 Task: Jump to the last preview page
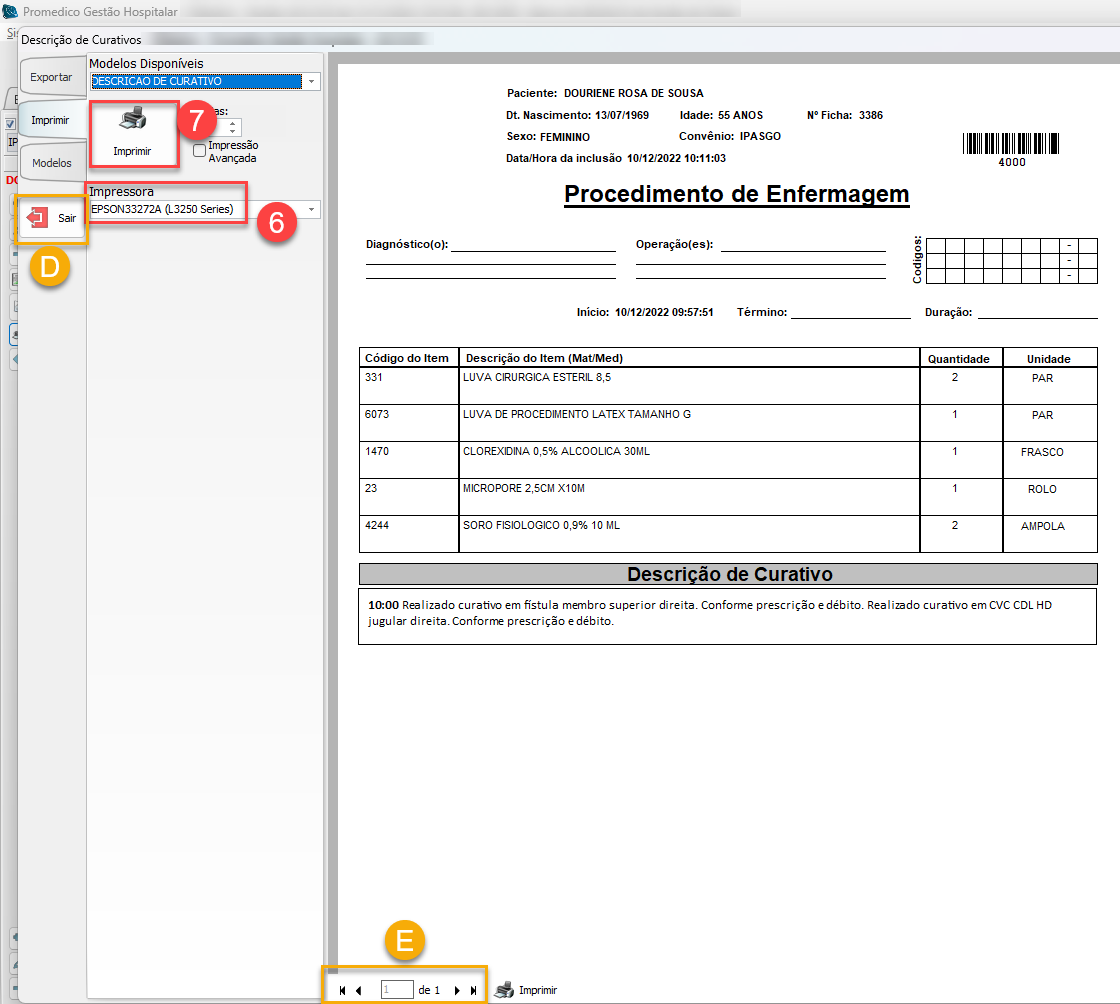(473, 990)
